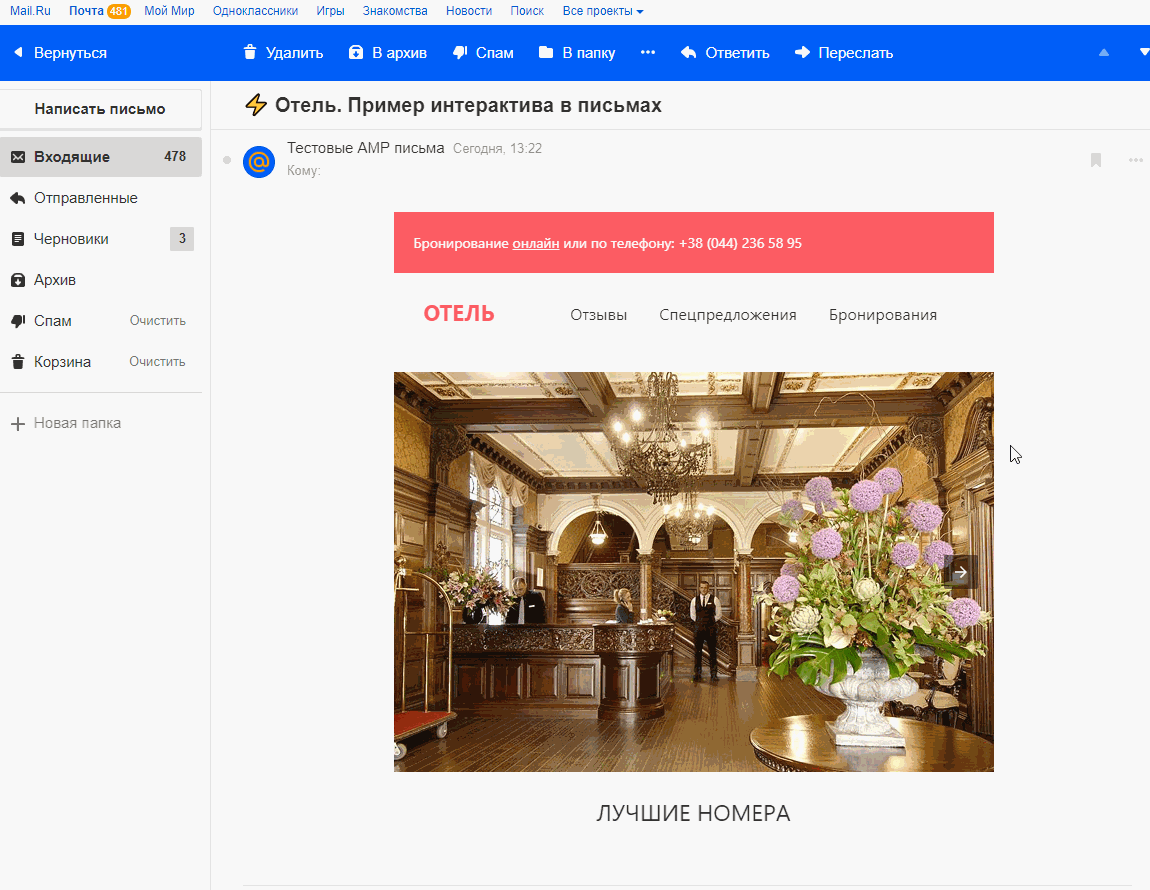1150x890 pixels.
Task: Forward the email with 'Переслать'
Action: [802, 53]
